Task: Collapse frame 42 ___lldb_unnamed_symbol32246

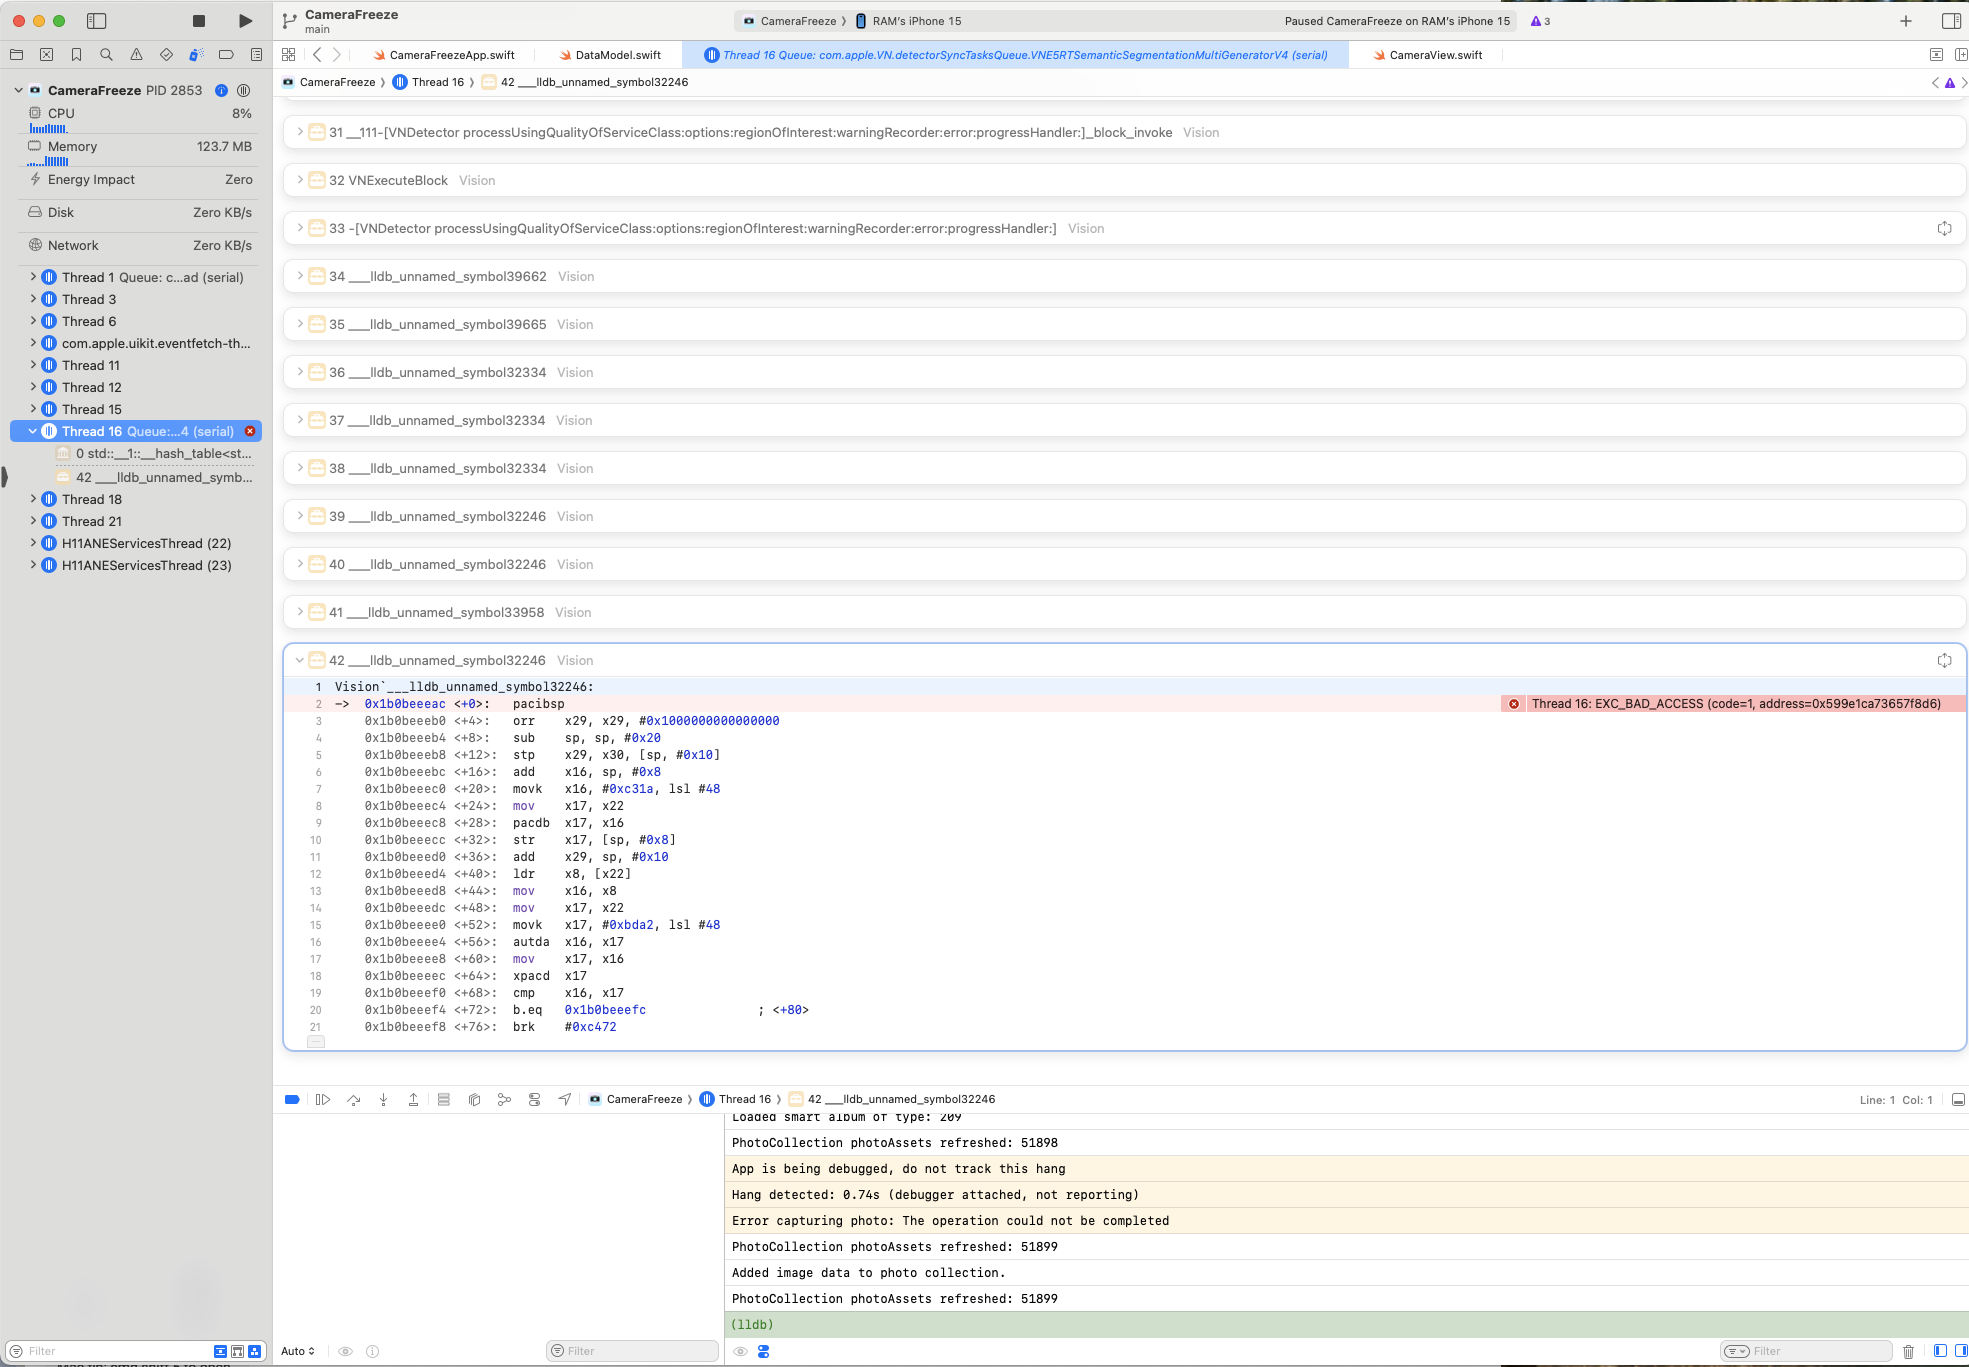Action: 300,660
